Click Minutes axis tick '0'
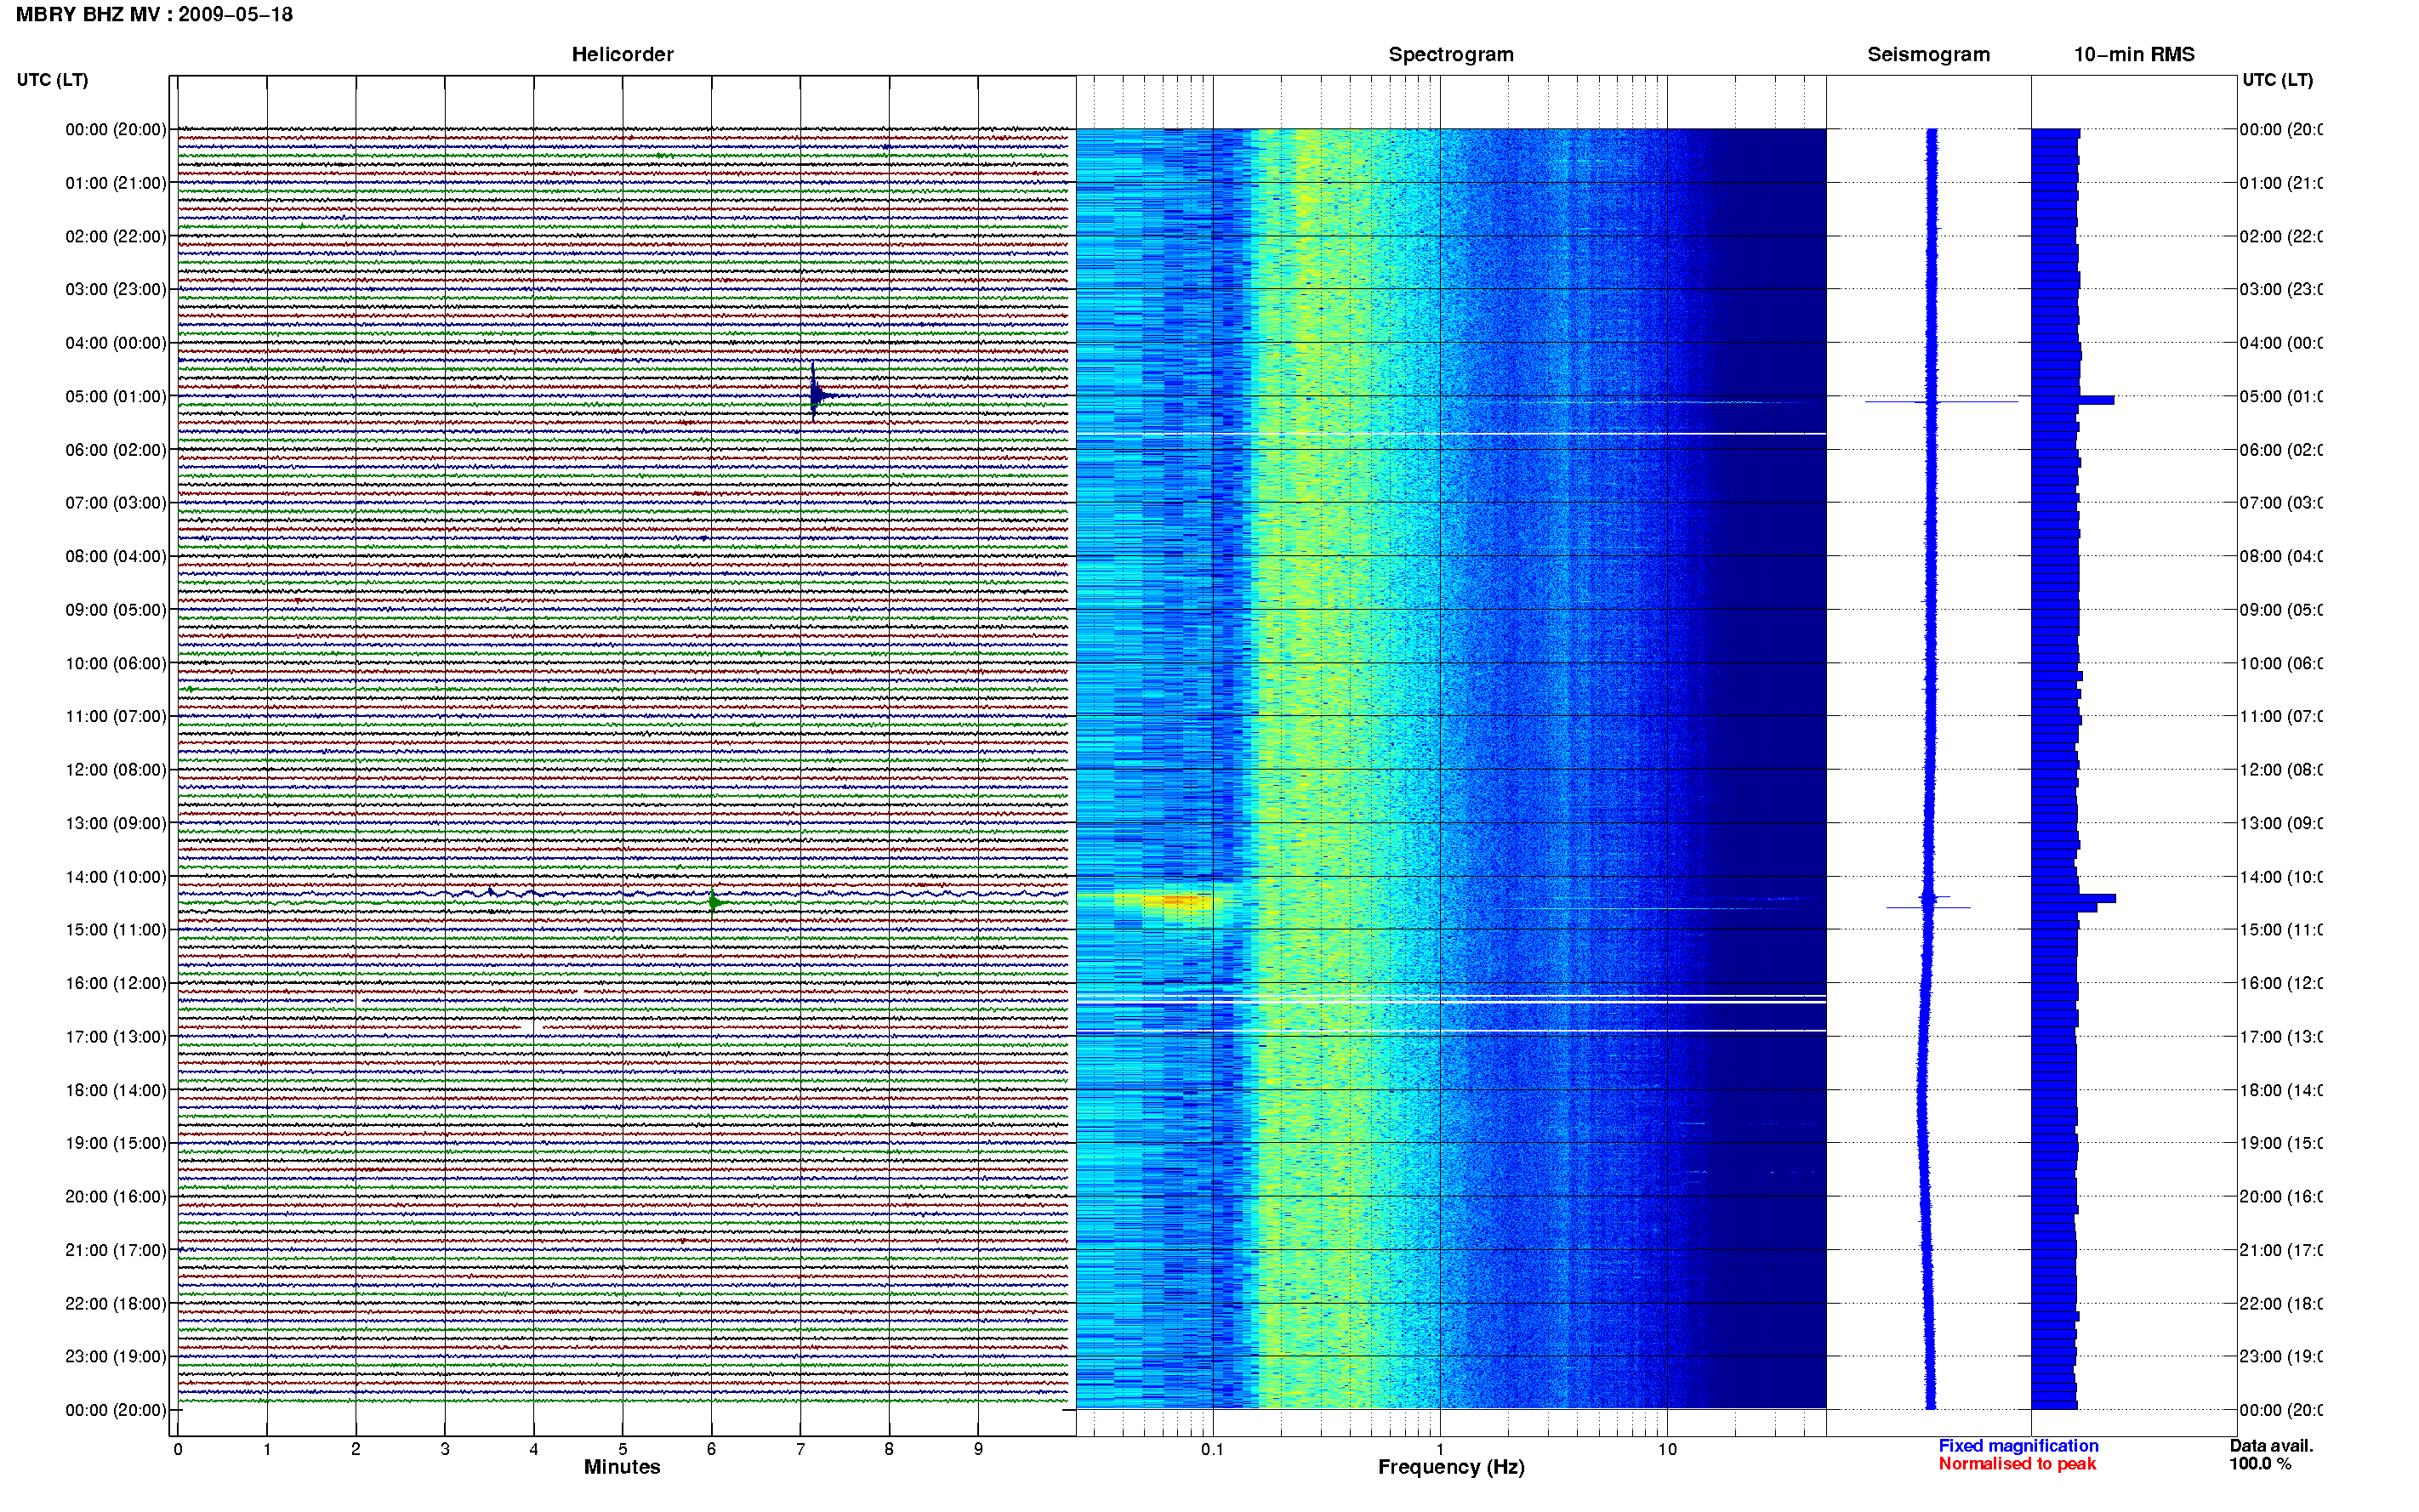The width and height of the screenshot is (2419, 1512). tap(178, 1449)
